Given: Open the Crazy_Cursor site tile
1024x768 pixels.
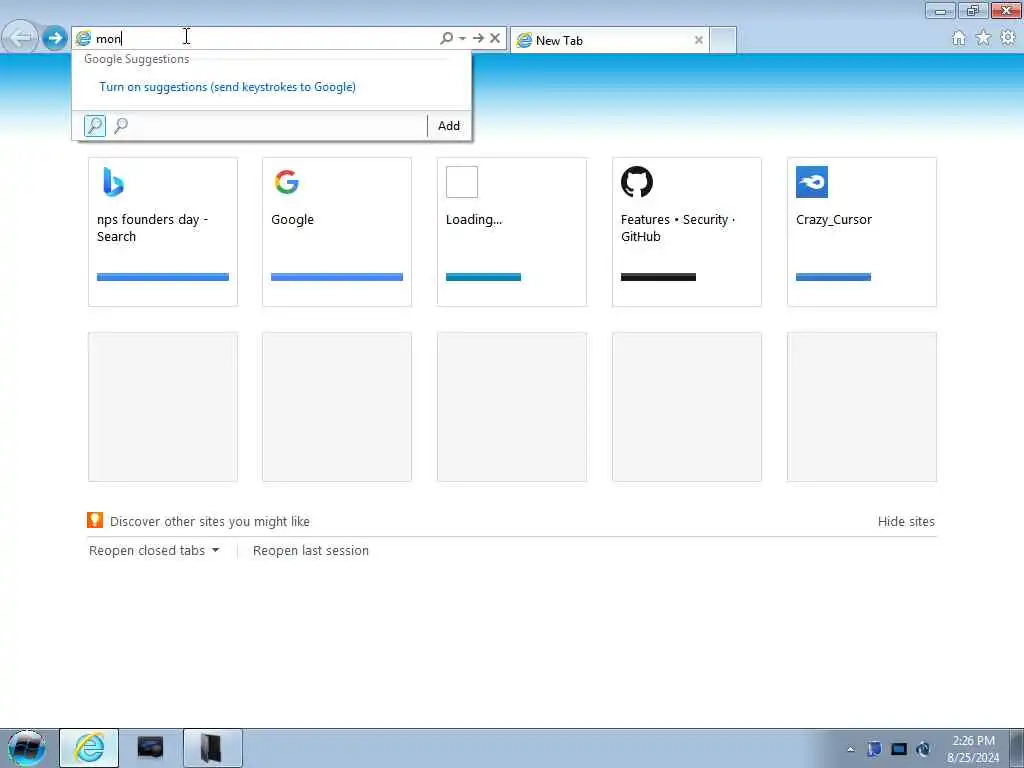Looking at the screenshot, I should tap(862, 232).
